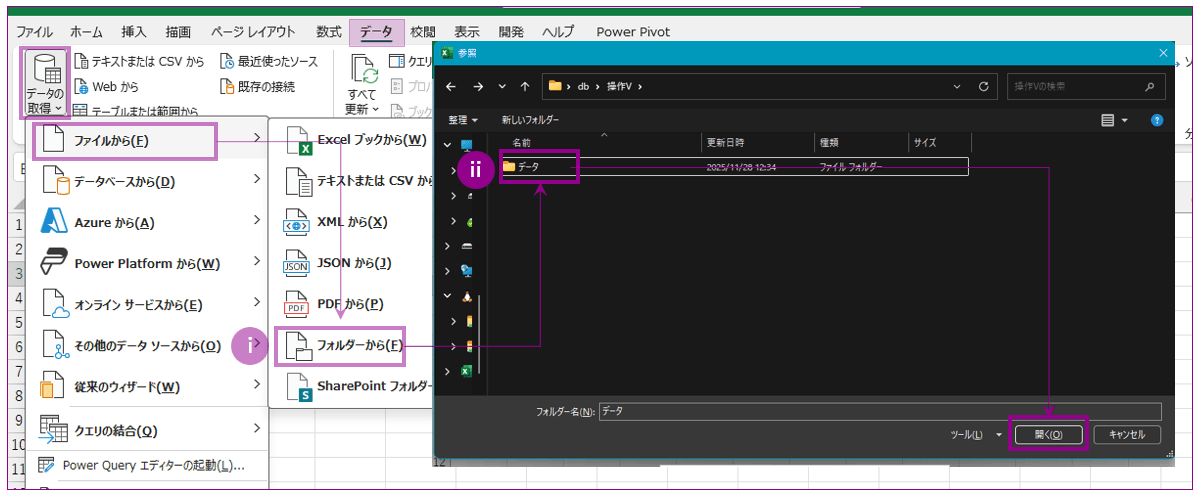
Task: Click the 操作V segment in address path
Action: pos(619,87)
